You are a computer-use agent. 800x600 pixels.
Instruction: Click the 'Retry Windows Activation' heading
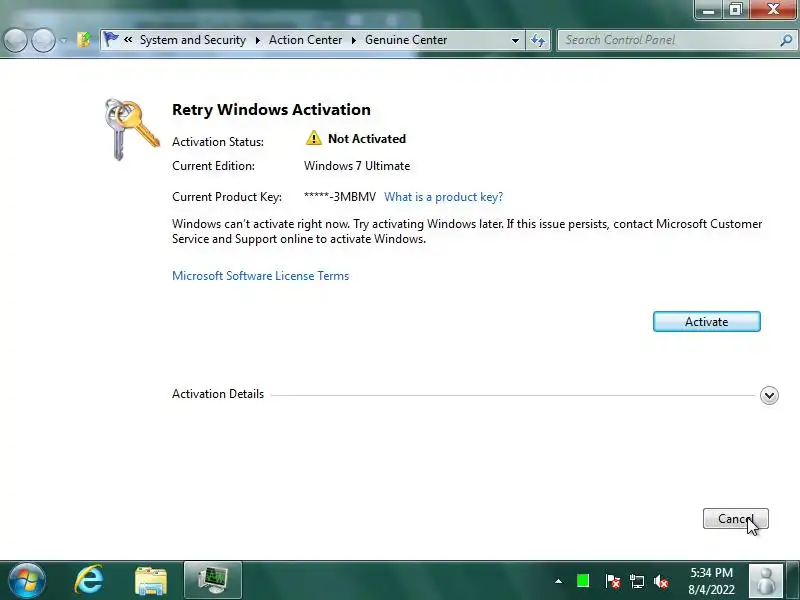[x=271, y=110]
